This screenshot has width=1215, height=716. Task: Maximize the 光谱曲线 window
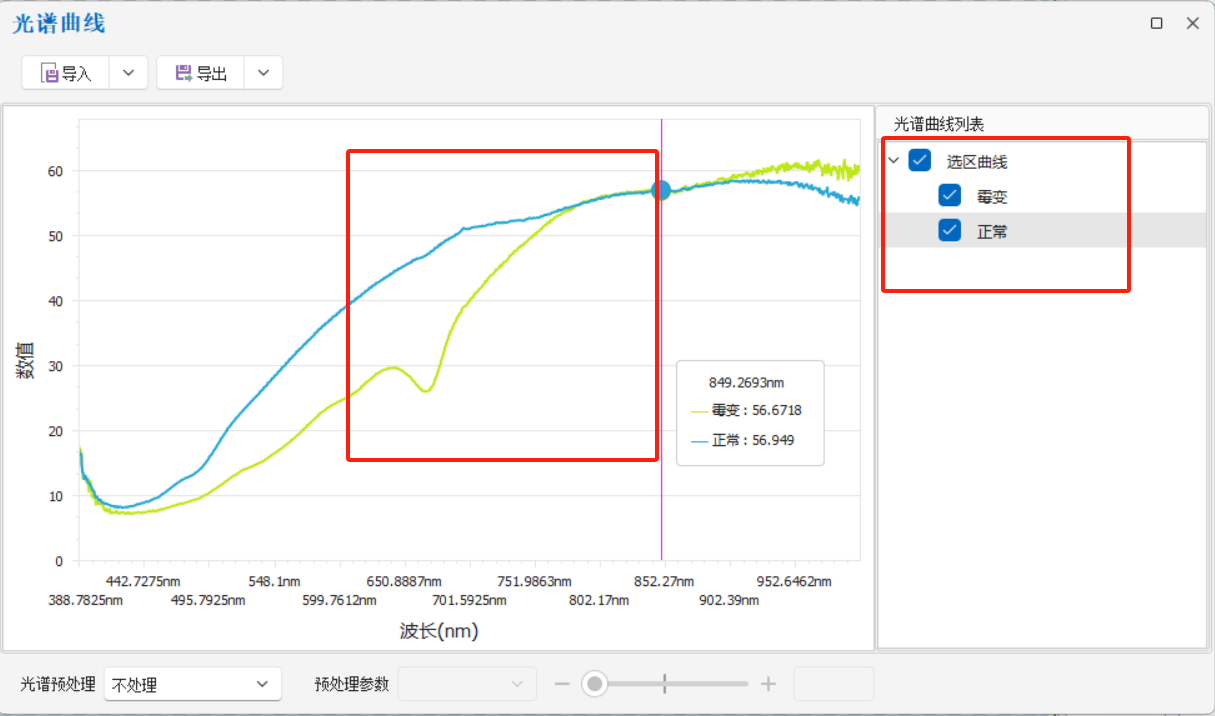pos(1157,23)
